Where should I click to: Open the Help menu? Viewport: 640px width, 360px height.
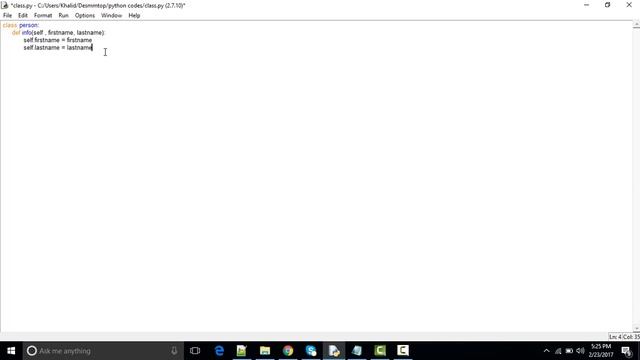[x=134, y=16]
